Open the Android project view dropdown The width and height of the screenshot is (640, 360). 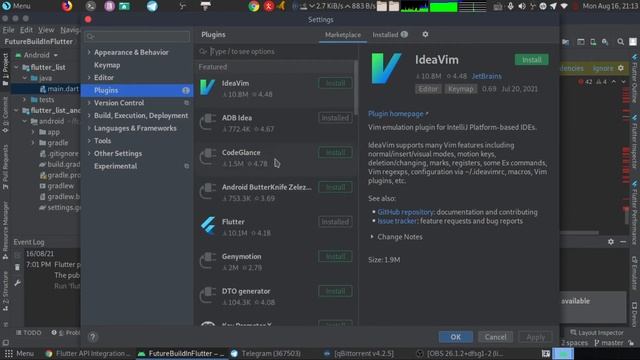tap(37, 55)
